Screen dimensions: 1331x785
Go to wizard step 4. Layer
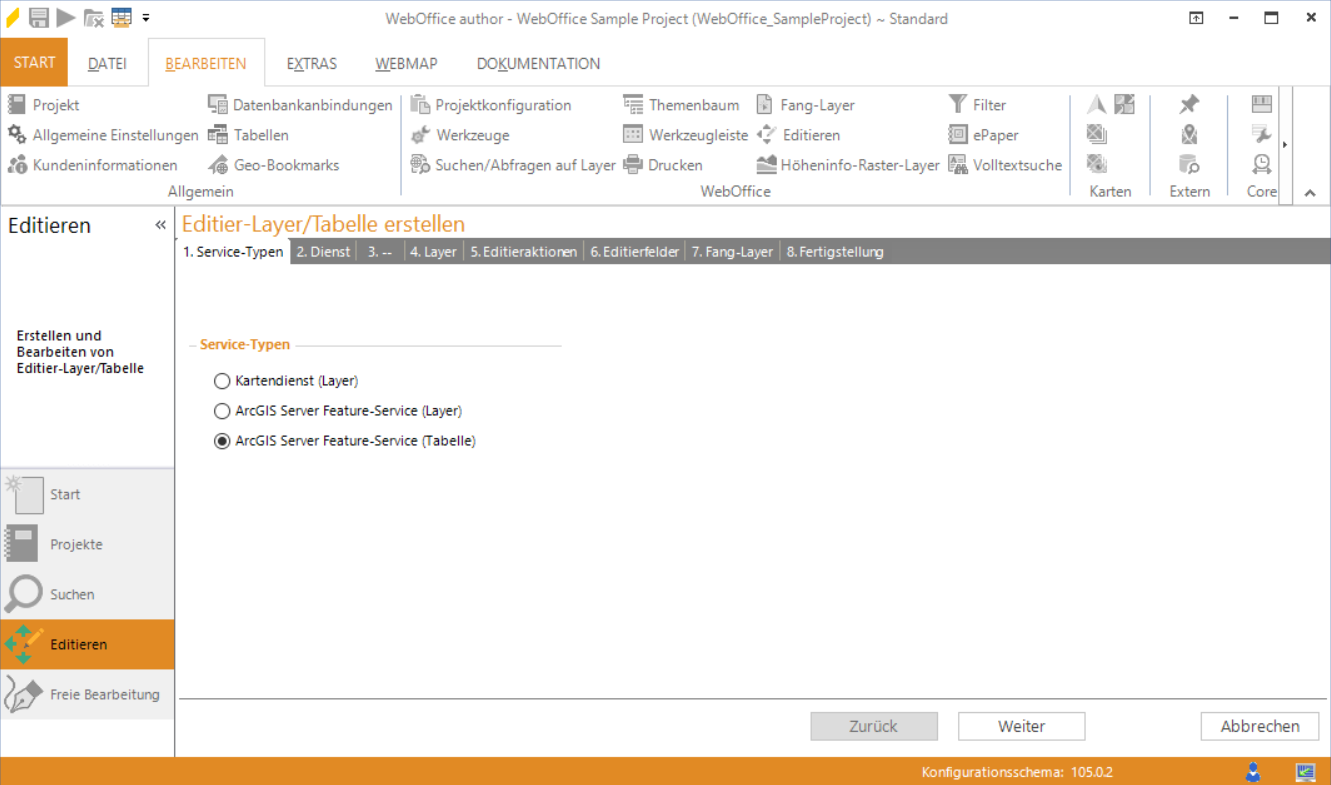433,252
